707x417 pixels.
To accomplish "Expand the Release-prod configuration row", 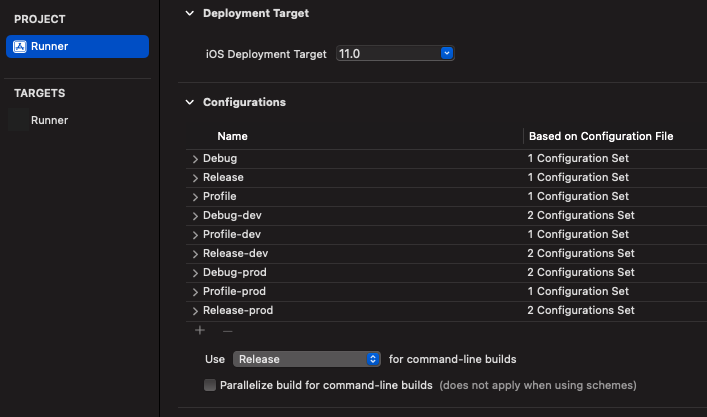I will 195,311.
